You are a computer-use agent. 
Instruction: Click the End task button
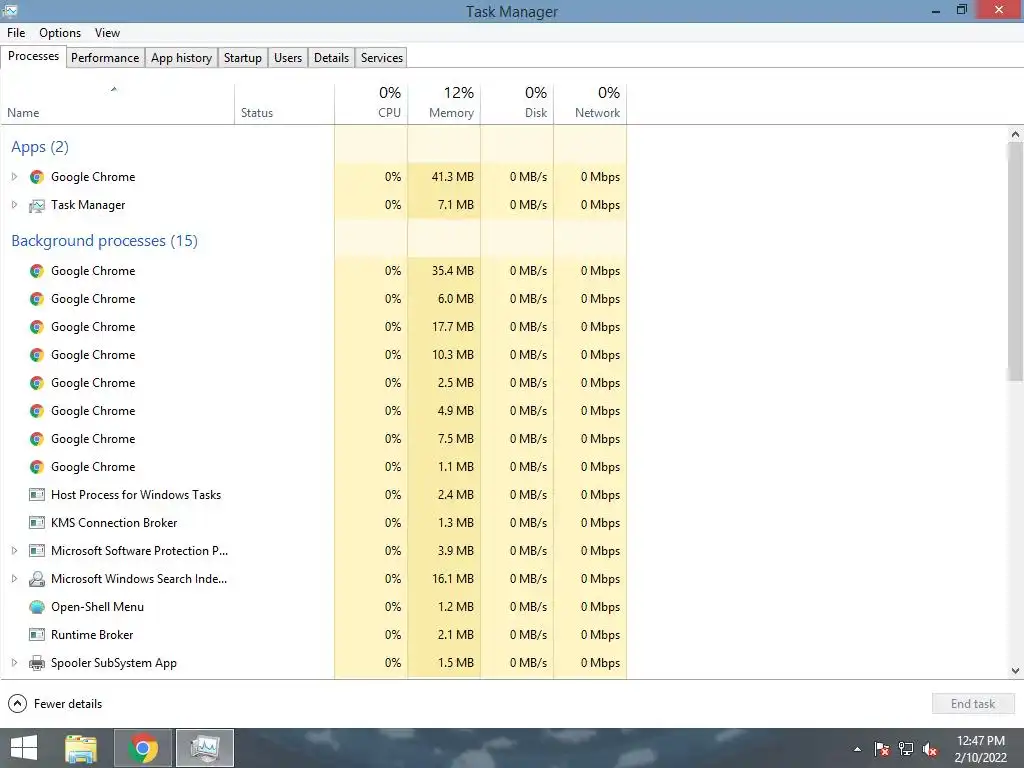[x=973, y=703]
